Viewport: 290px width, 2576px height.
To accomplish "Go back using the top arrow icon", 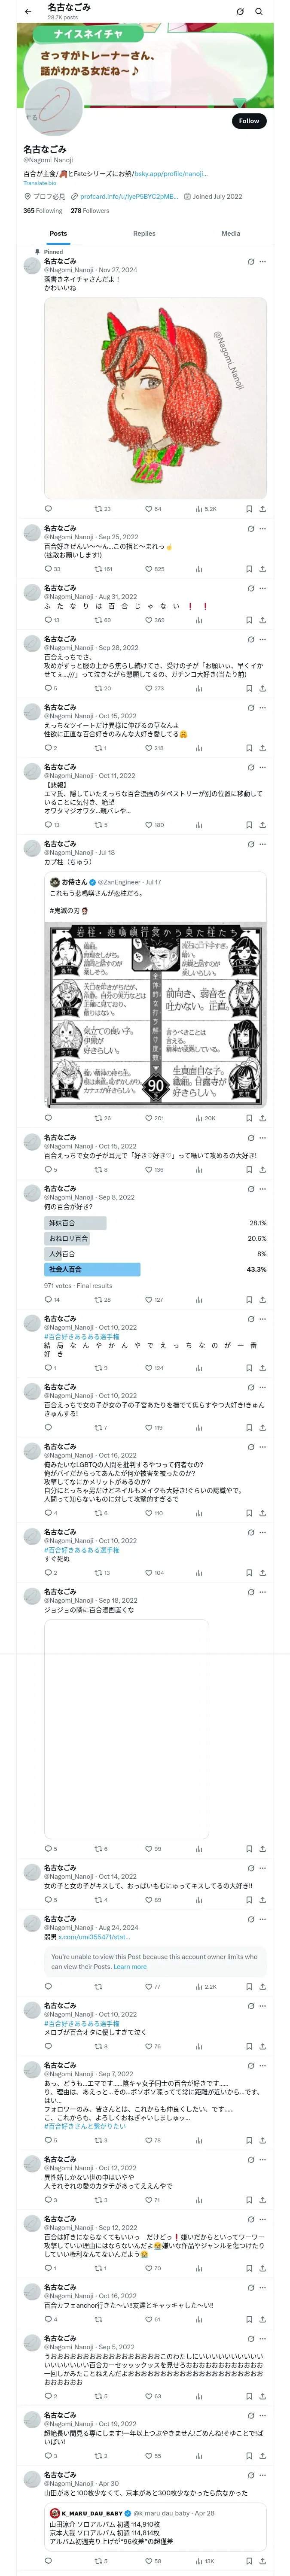I will (x=27, y=12).
